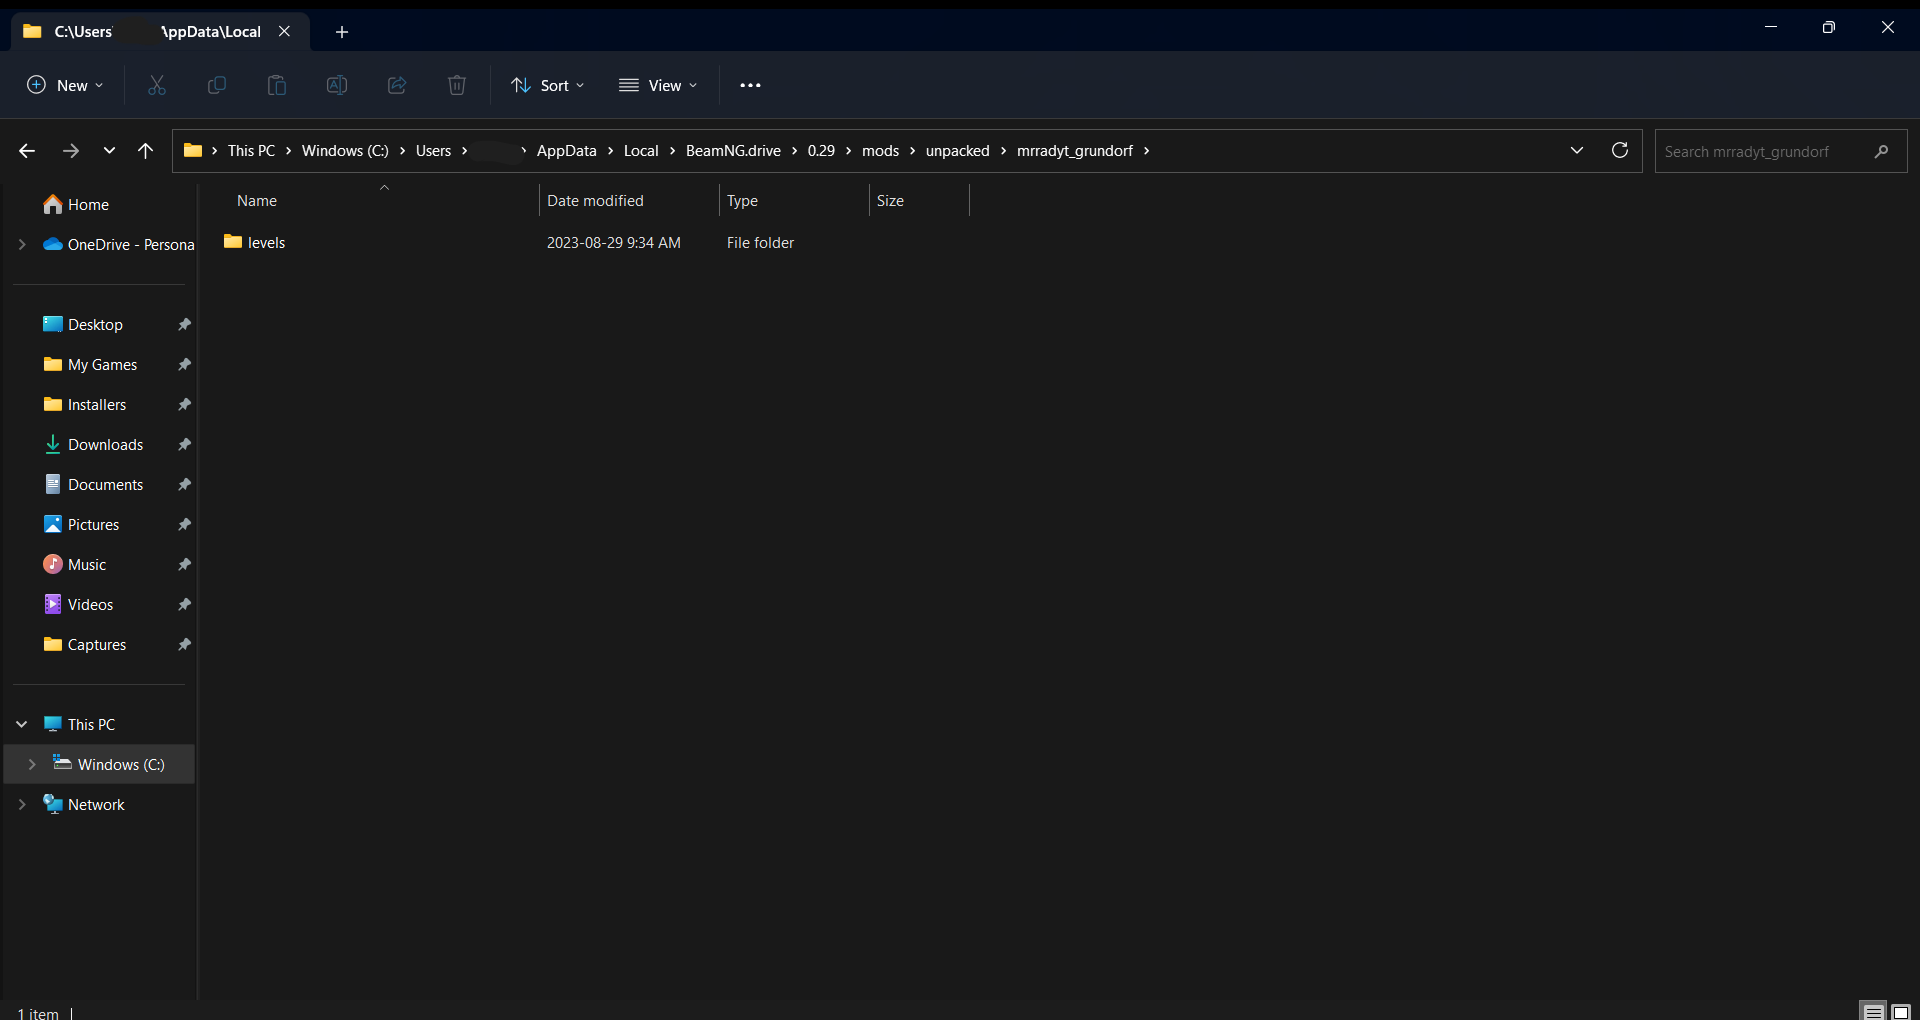Click the search magnifier icon
1920x1020 pixels.
(1882, 151)
